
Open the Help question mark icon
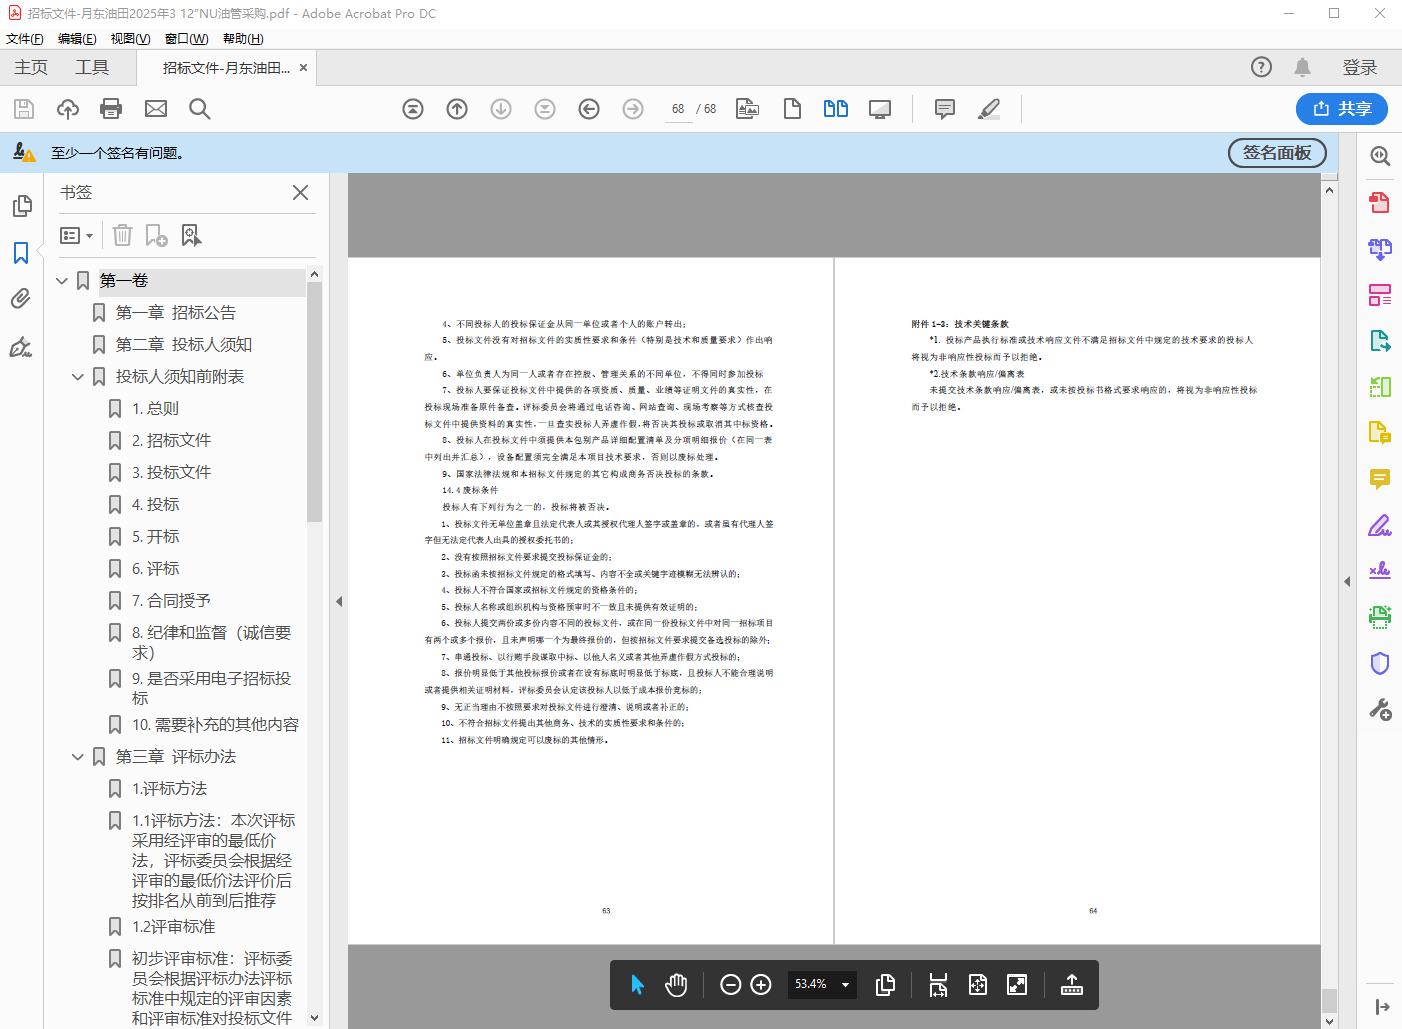point(1262,67)
